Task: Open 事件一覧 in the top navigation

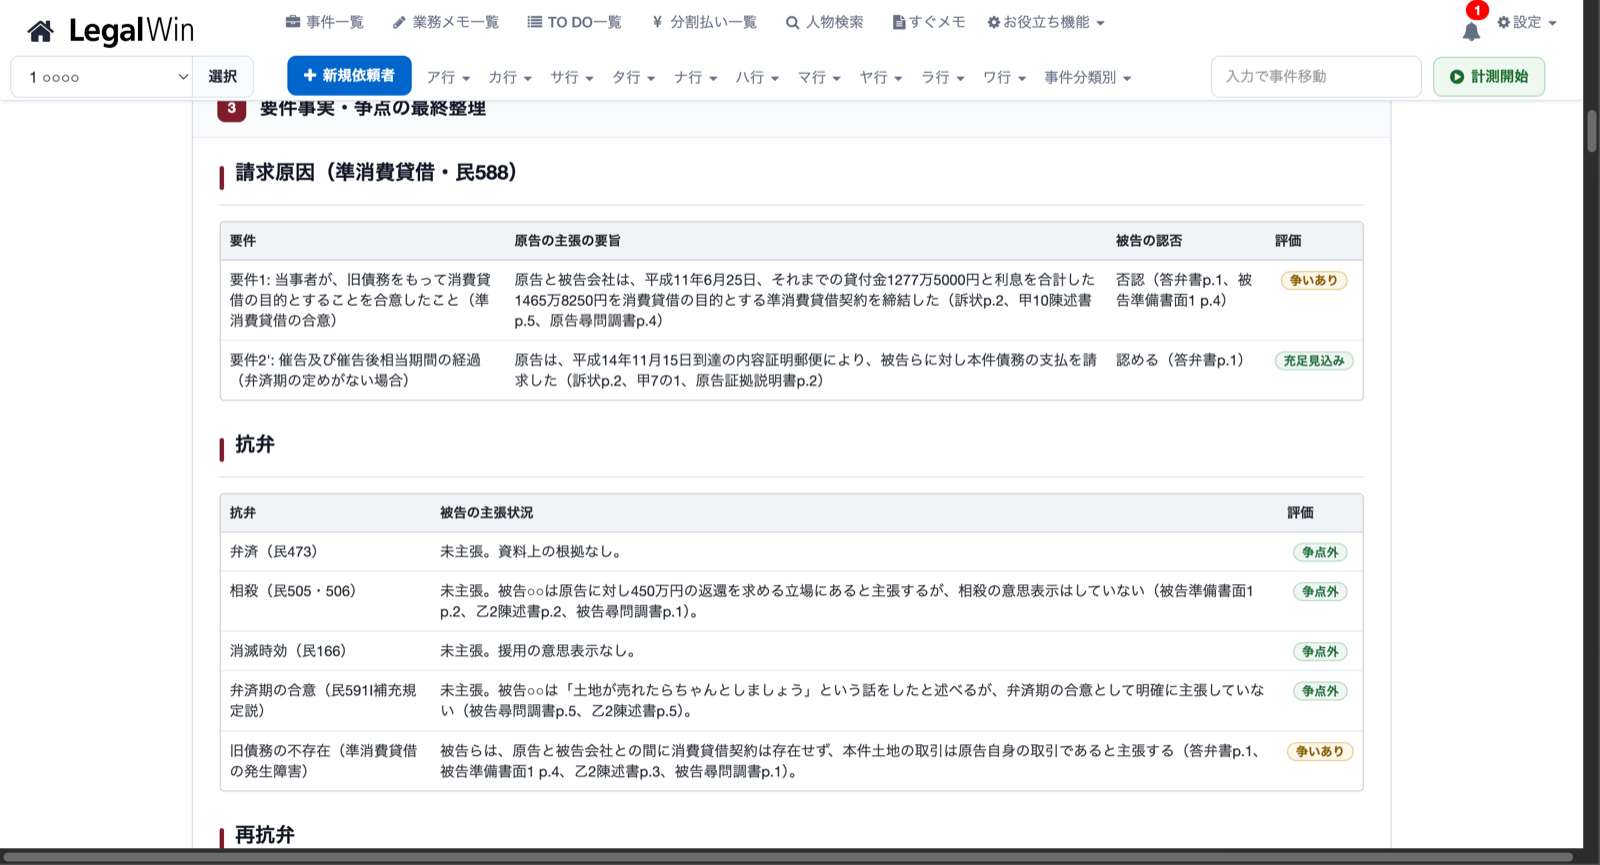Action: click(x=324, y=22)
